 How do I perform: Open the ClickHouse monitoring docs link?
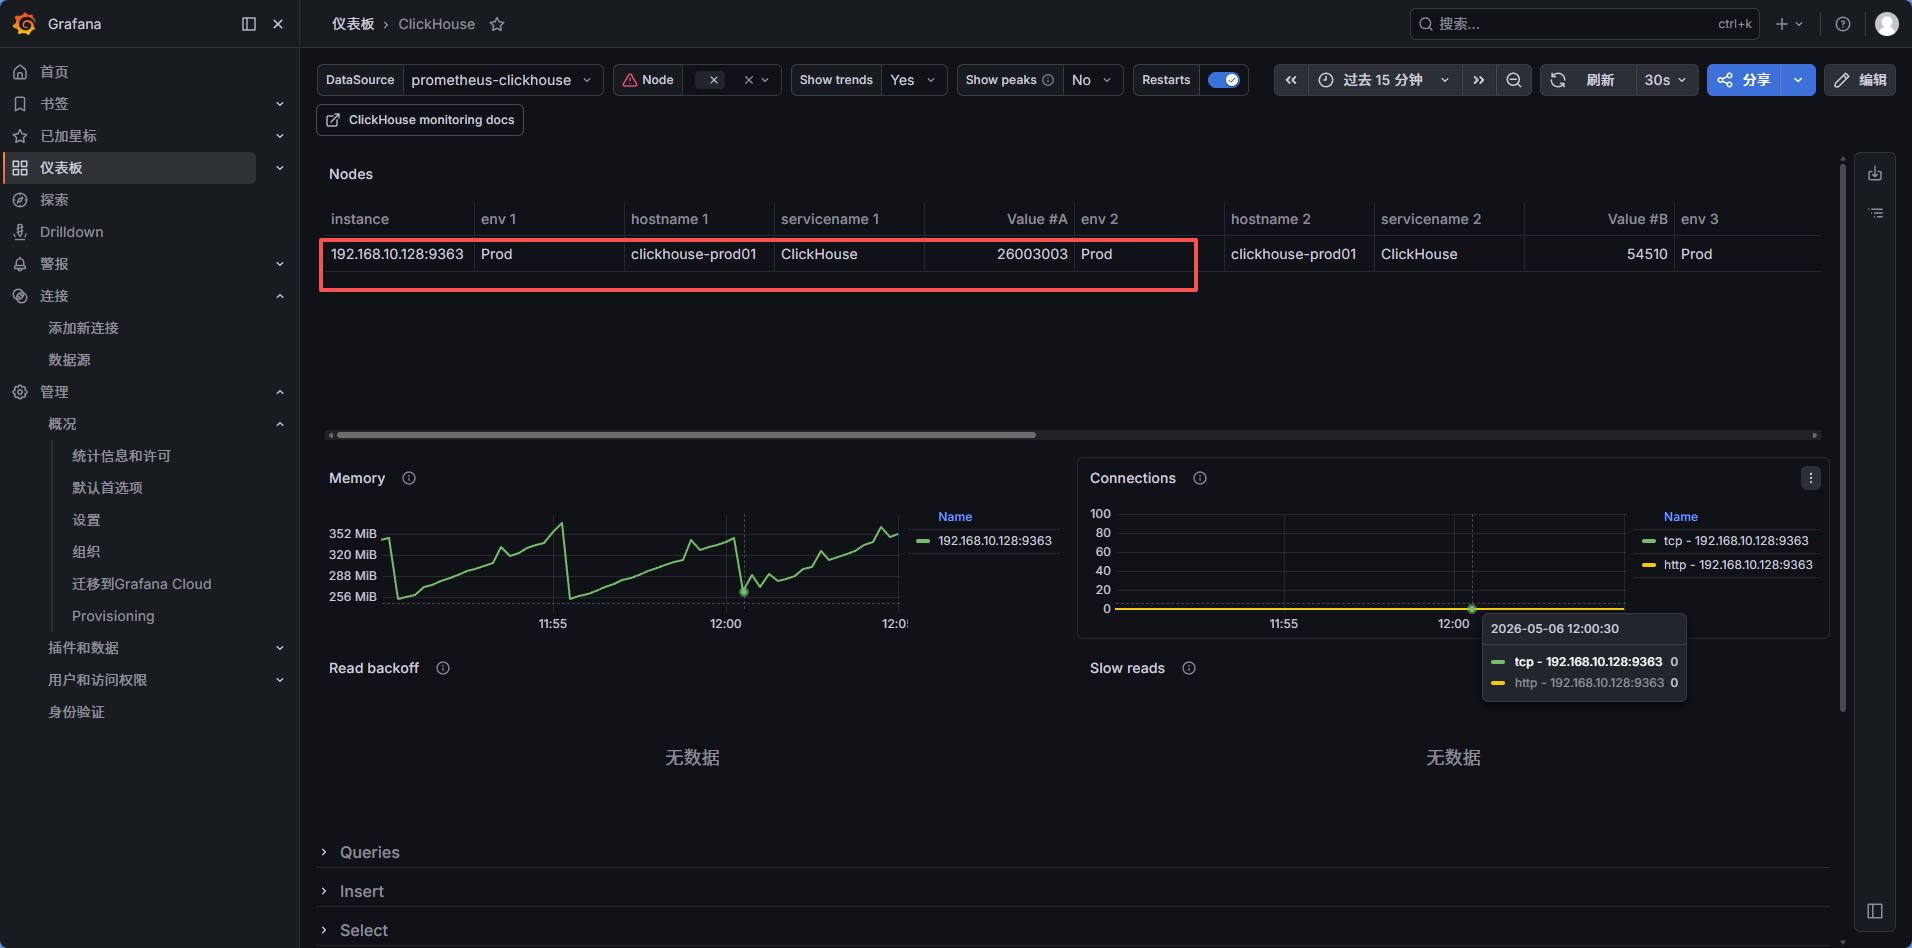420,120
